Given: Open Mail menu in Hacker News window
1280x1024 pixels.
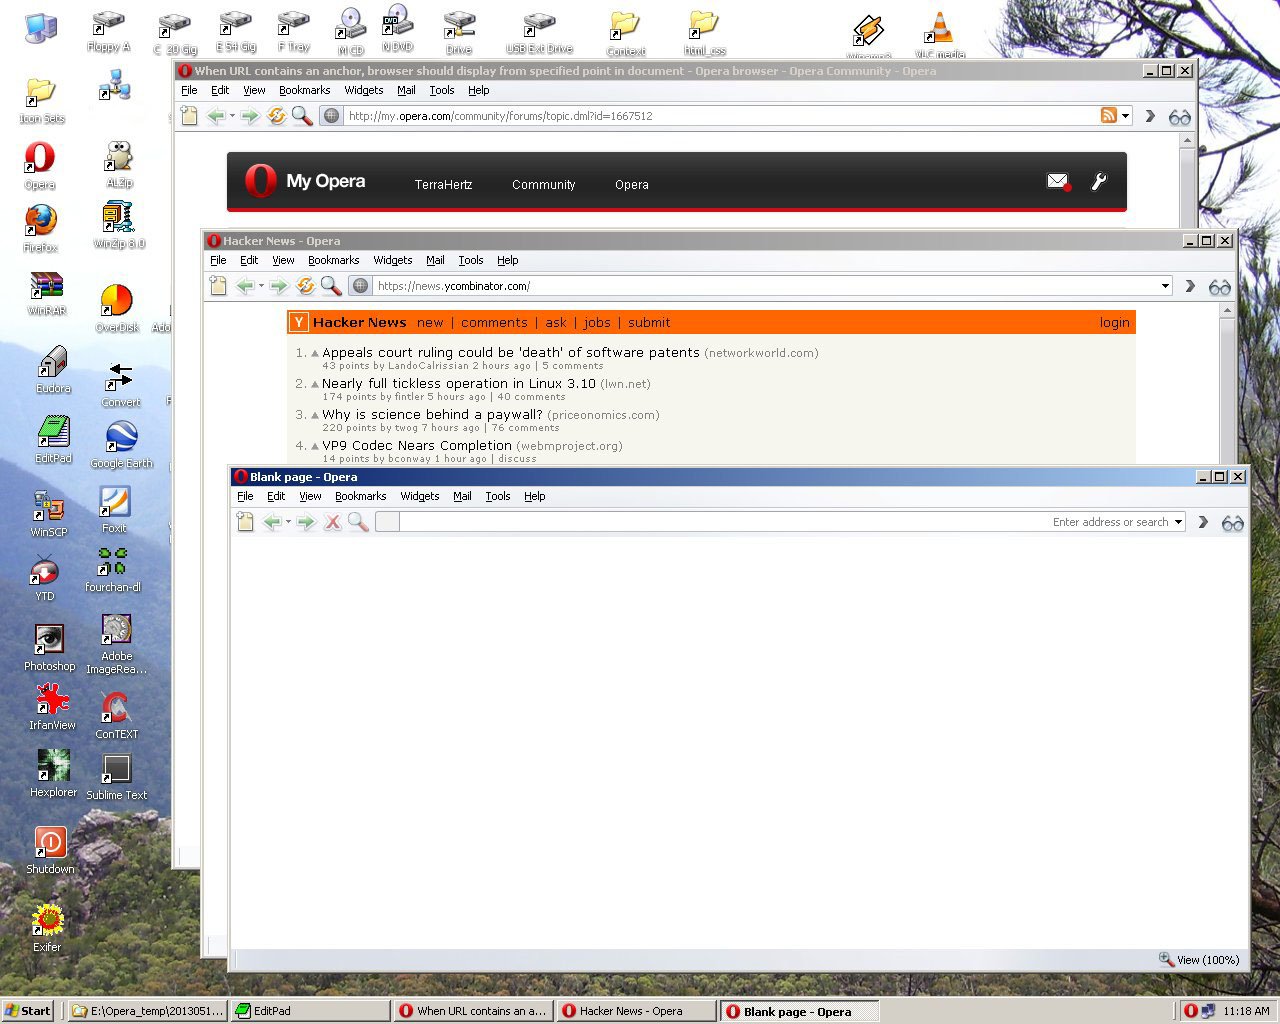Looking at the screenshot, I should tap(435, 260).
